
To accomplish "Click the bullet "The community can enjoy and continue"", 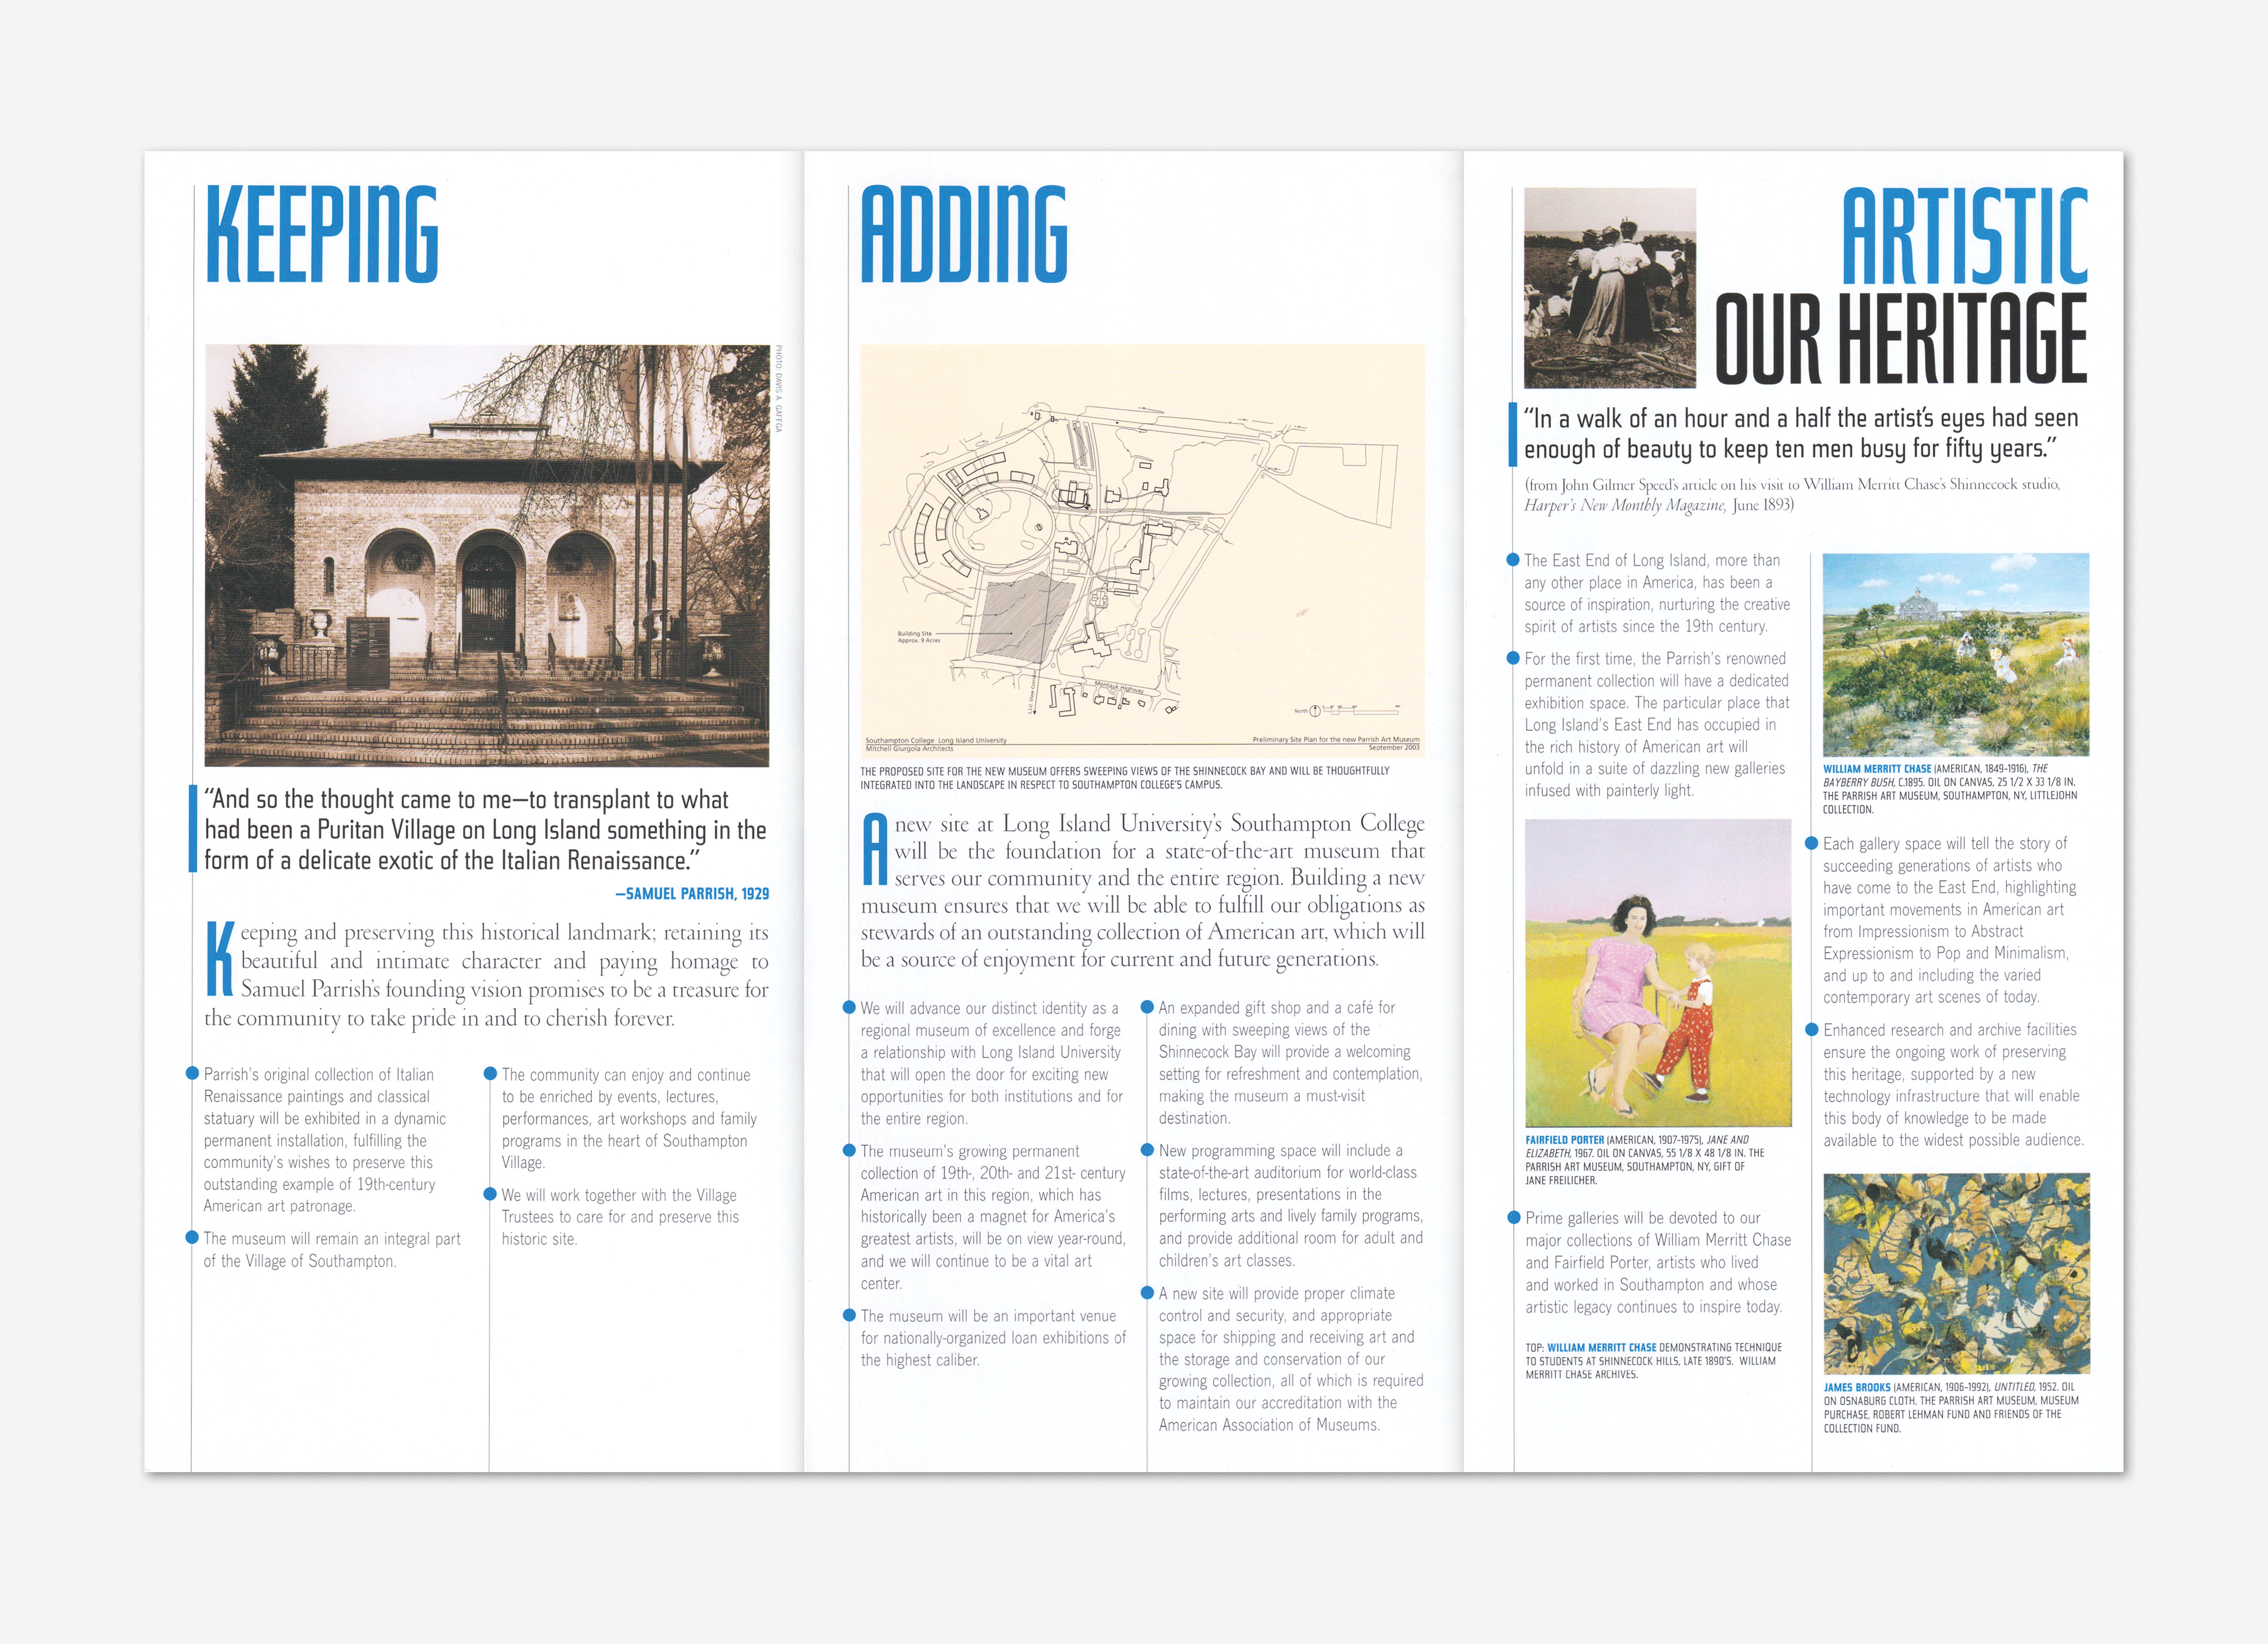I will pos(629,1118).
